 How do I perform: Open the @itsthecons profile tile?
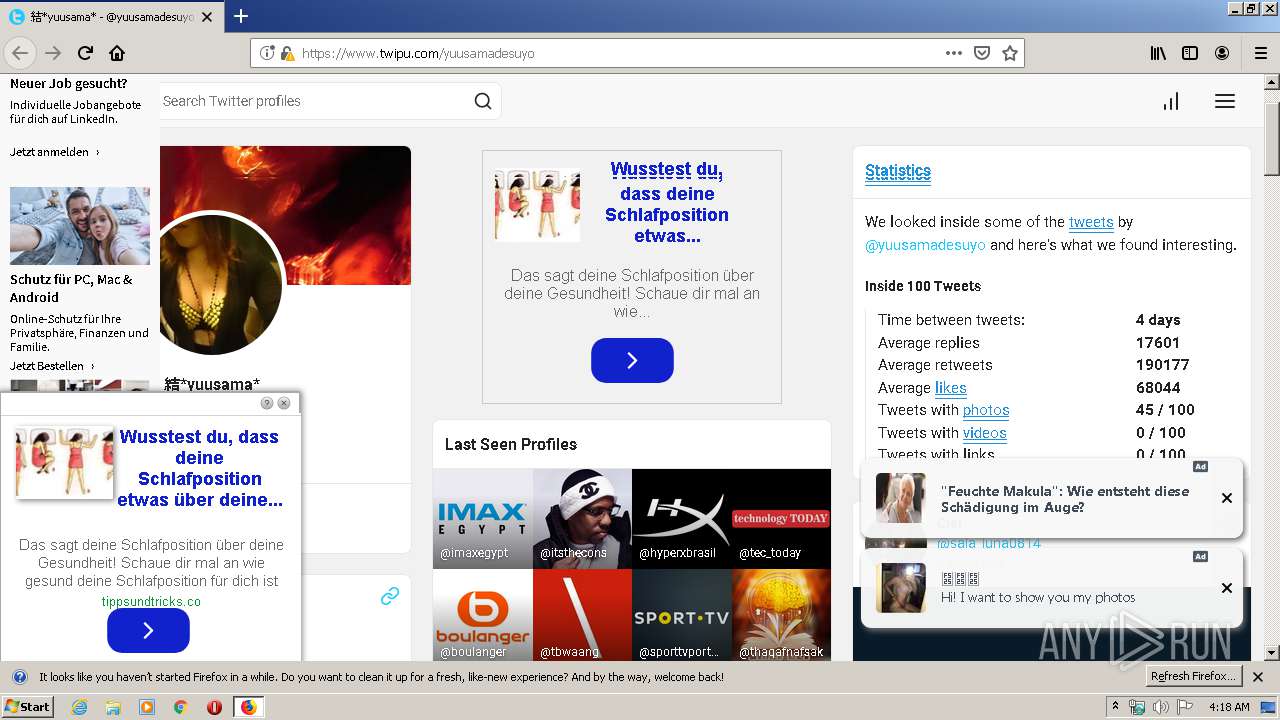582,519
